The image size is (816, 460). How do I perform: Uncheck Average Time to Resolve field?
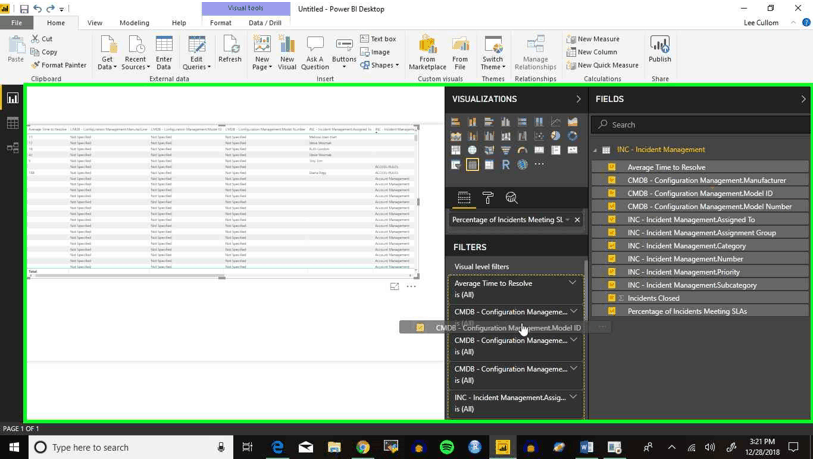point(612,167)
